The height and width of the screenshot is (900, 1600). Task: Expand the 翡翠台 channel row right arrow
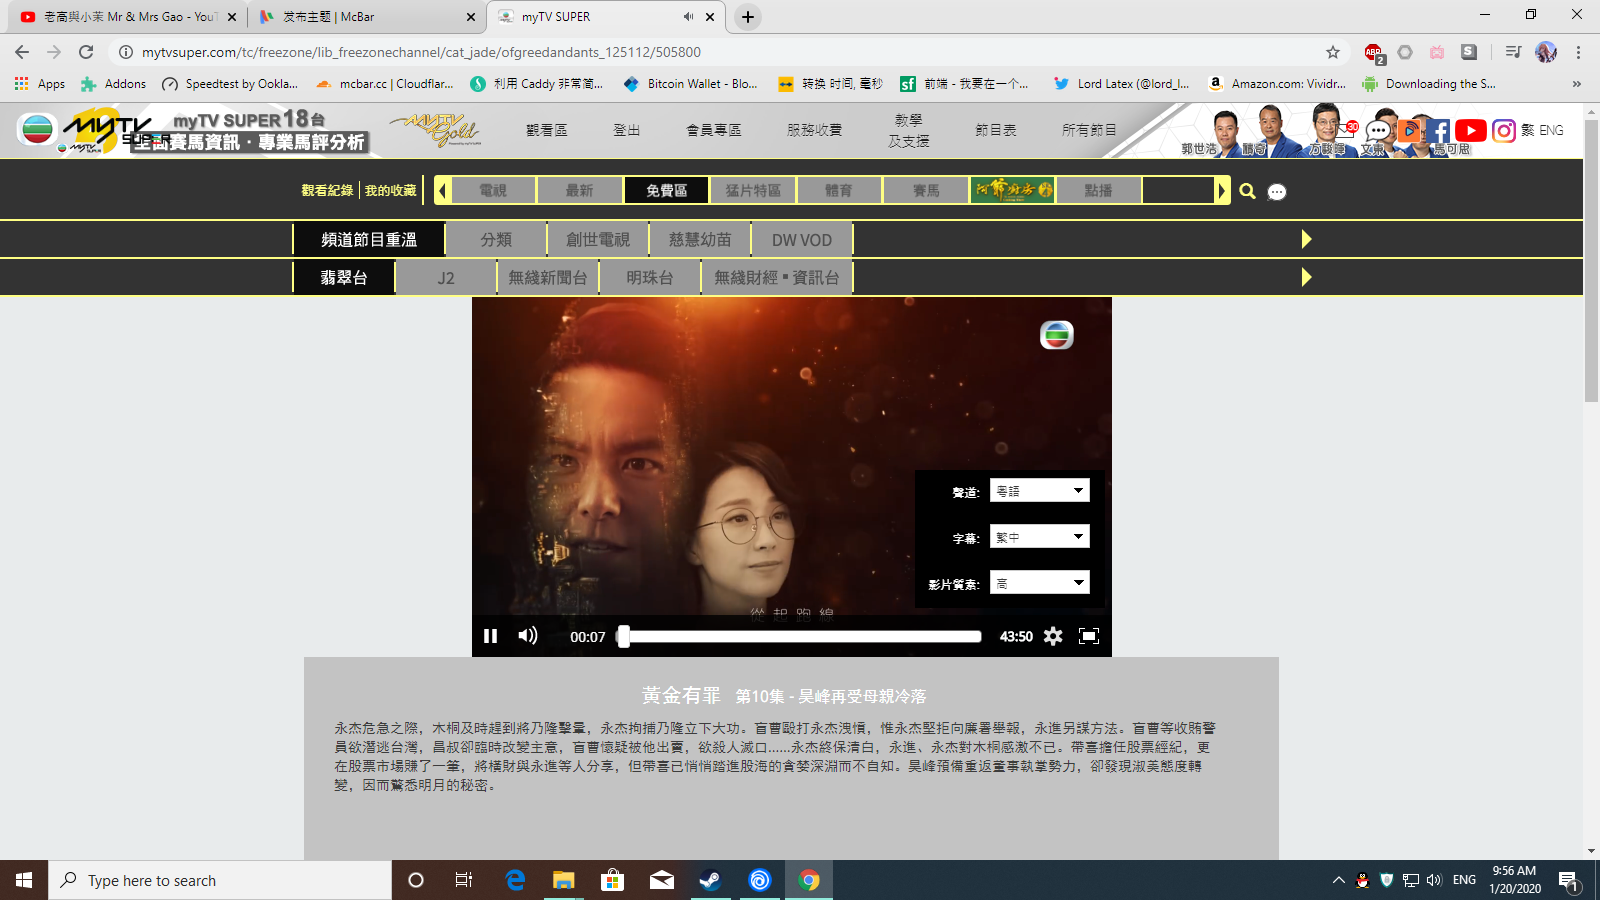[1306, 277]
